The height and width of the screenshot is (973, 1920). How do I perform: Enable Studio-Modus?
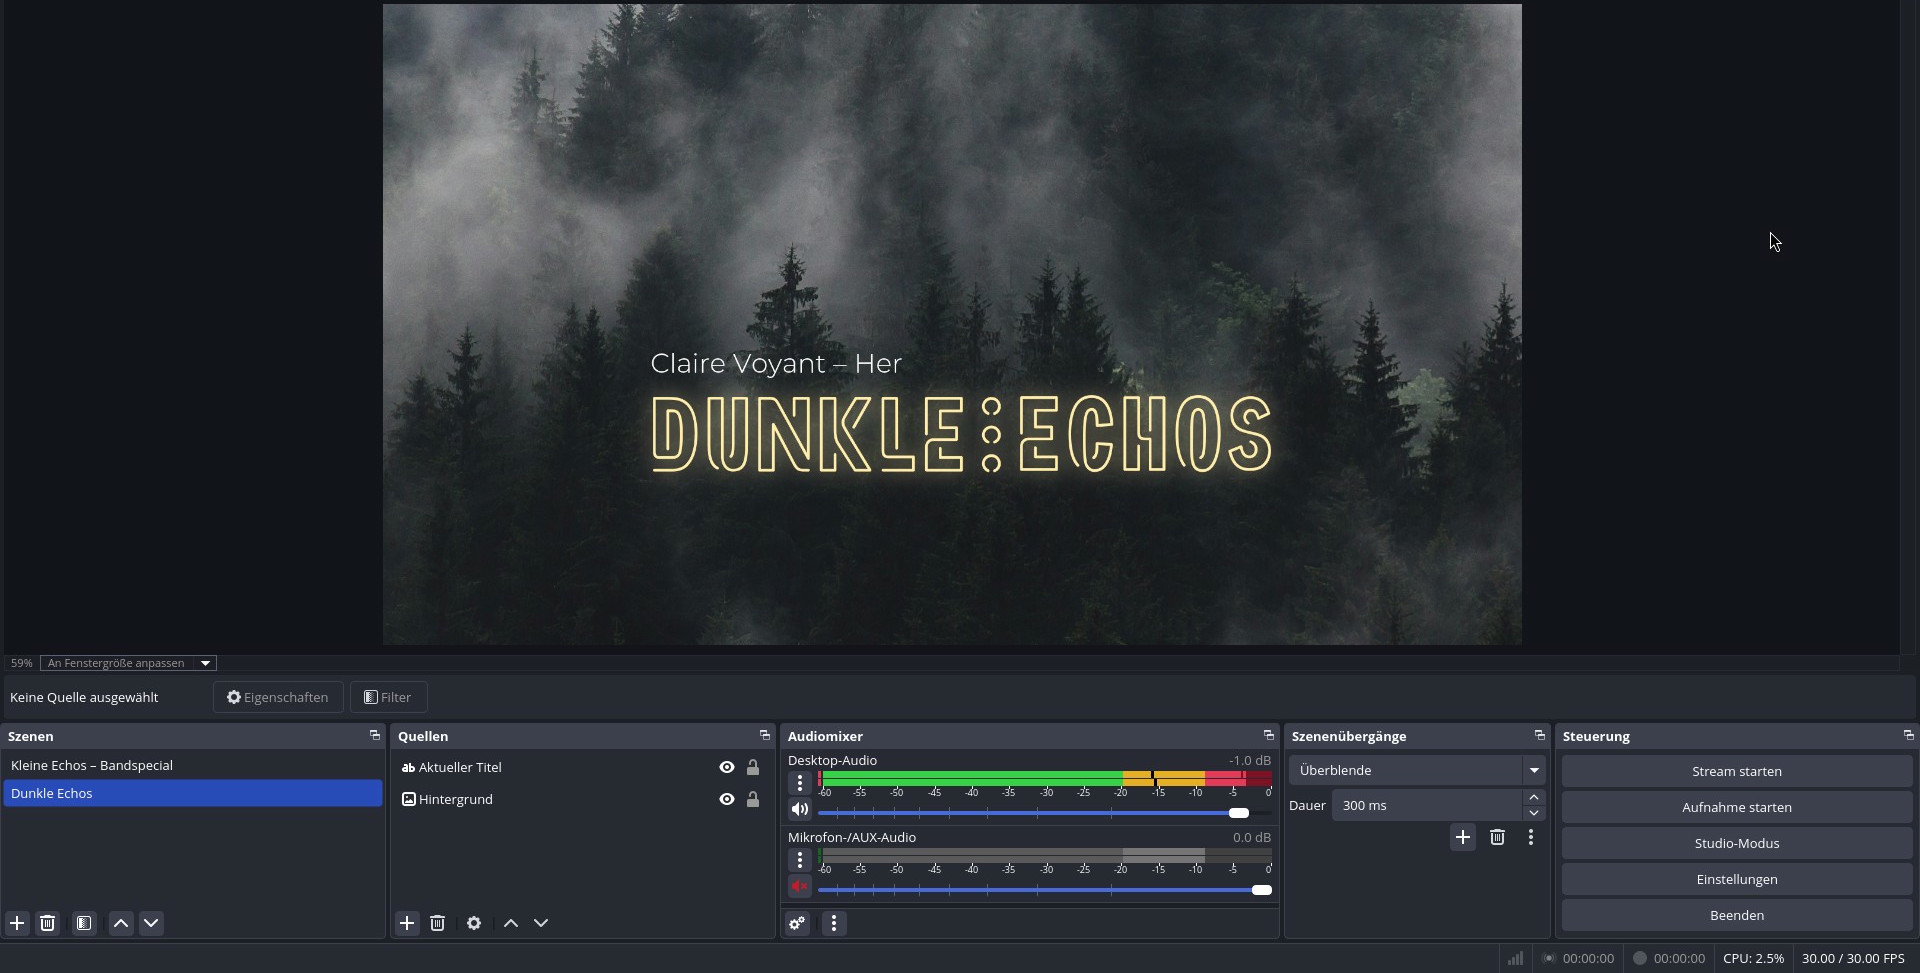pyautogui.click(x=1737, y=843)
